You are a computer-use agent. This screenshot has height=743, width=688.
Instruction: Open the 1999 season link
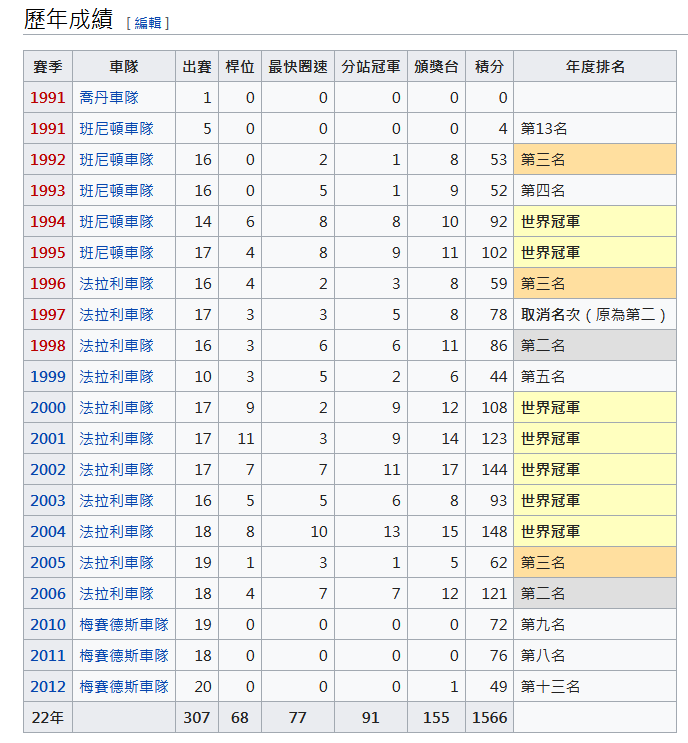[x=48, y=377]
